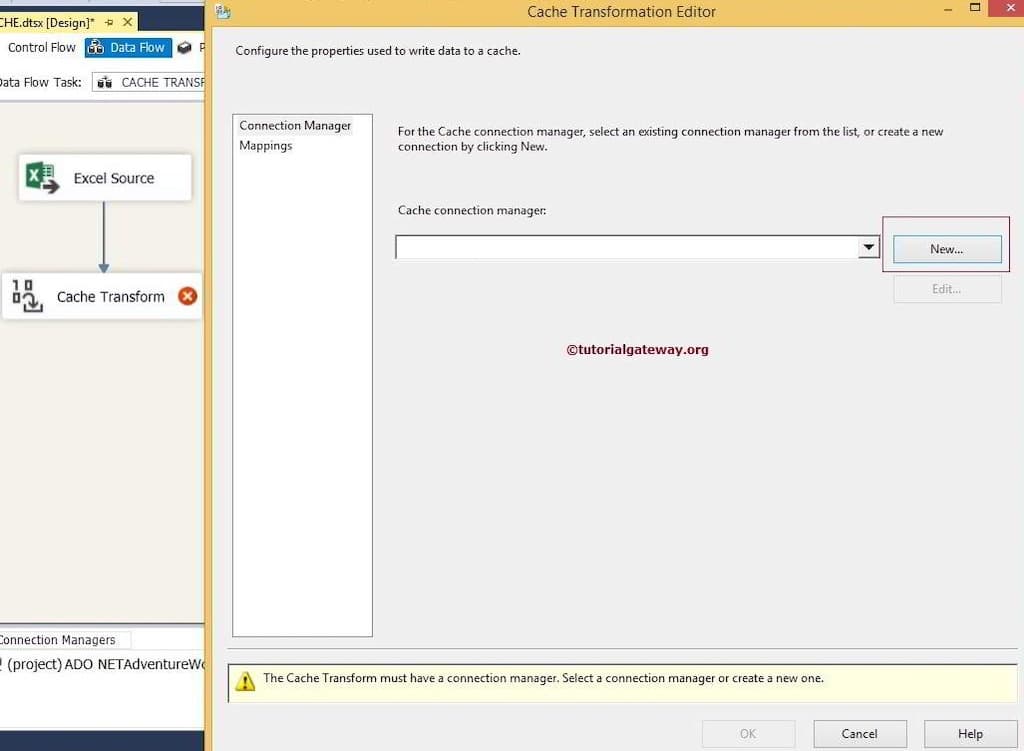Click the red error icon on Cache Transform
The width and height of the screenshot is (1024, 751).
(x=187, y=296)
